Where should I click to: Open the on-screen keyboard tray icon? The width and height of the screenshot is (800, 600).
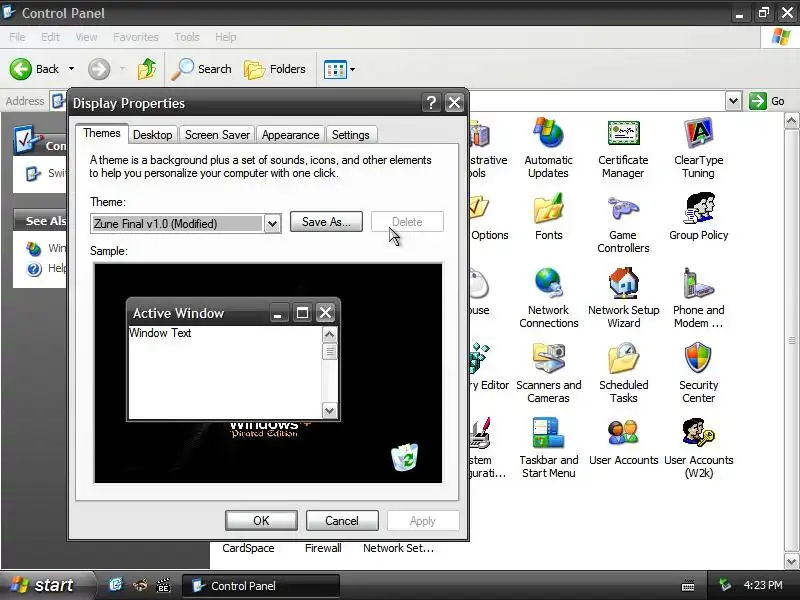point(688,585)
